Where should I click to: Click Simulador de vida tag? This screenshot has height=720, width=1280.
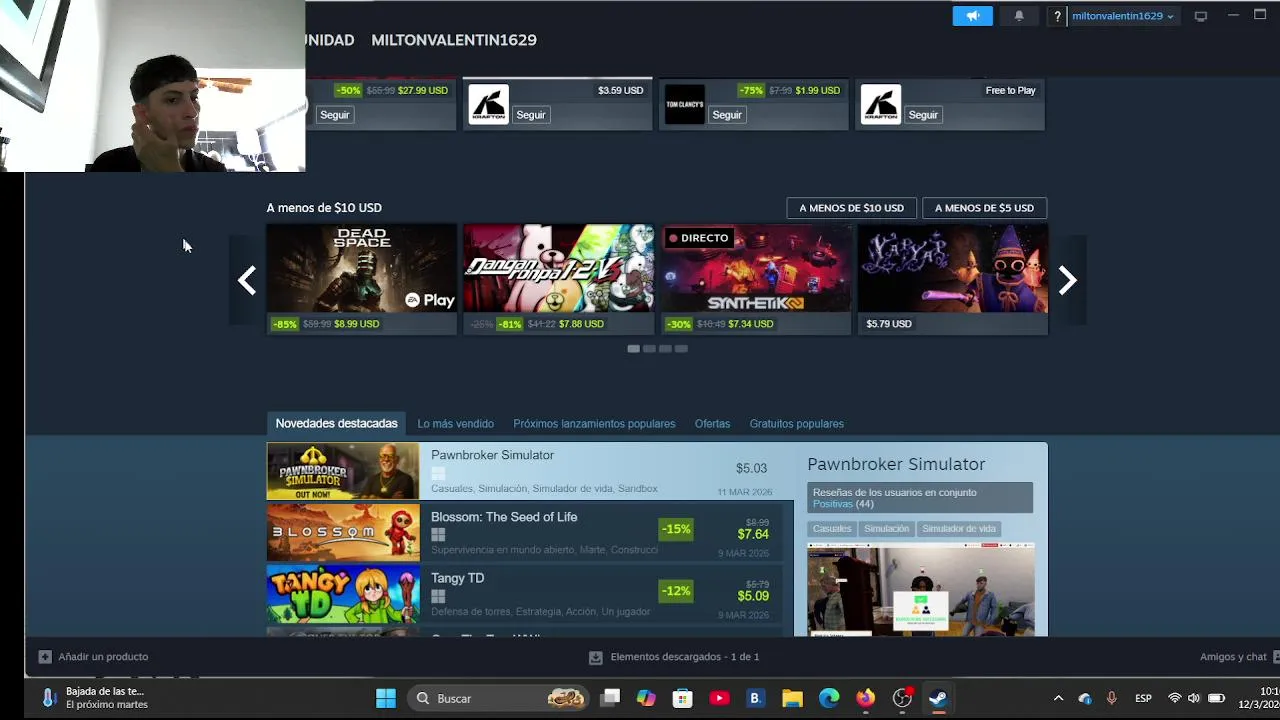pyautogui.click(x=958, y=529)
